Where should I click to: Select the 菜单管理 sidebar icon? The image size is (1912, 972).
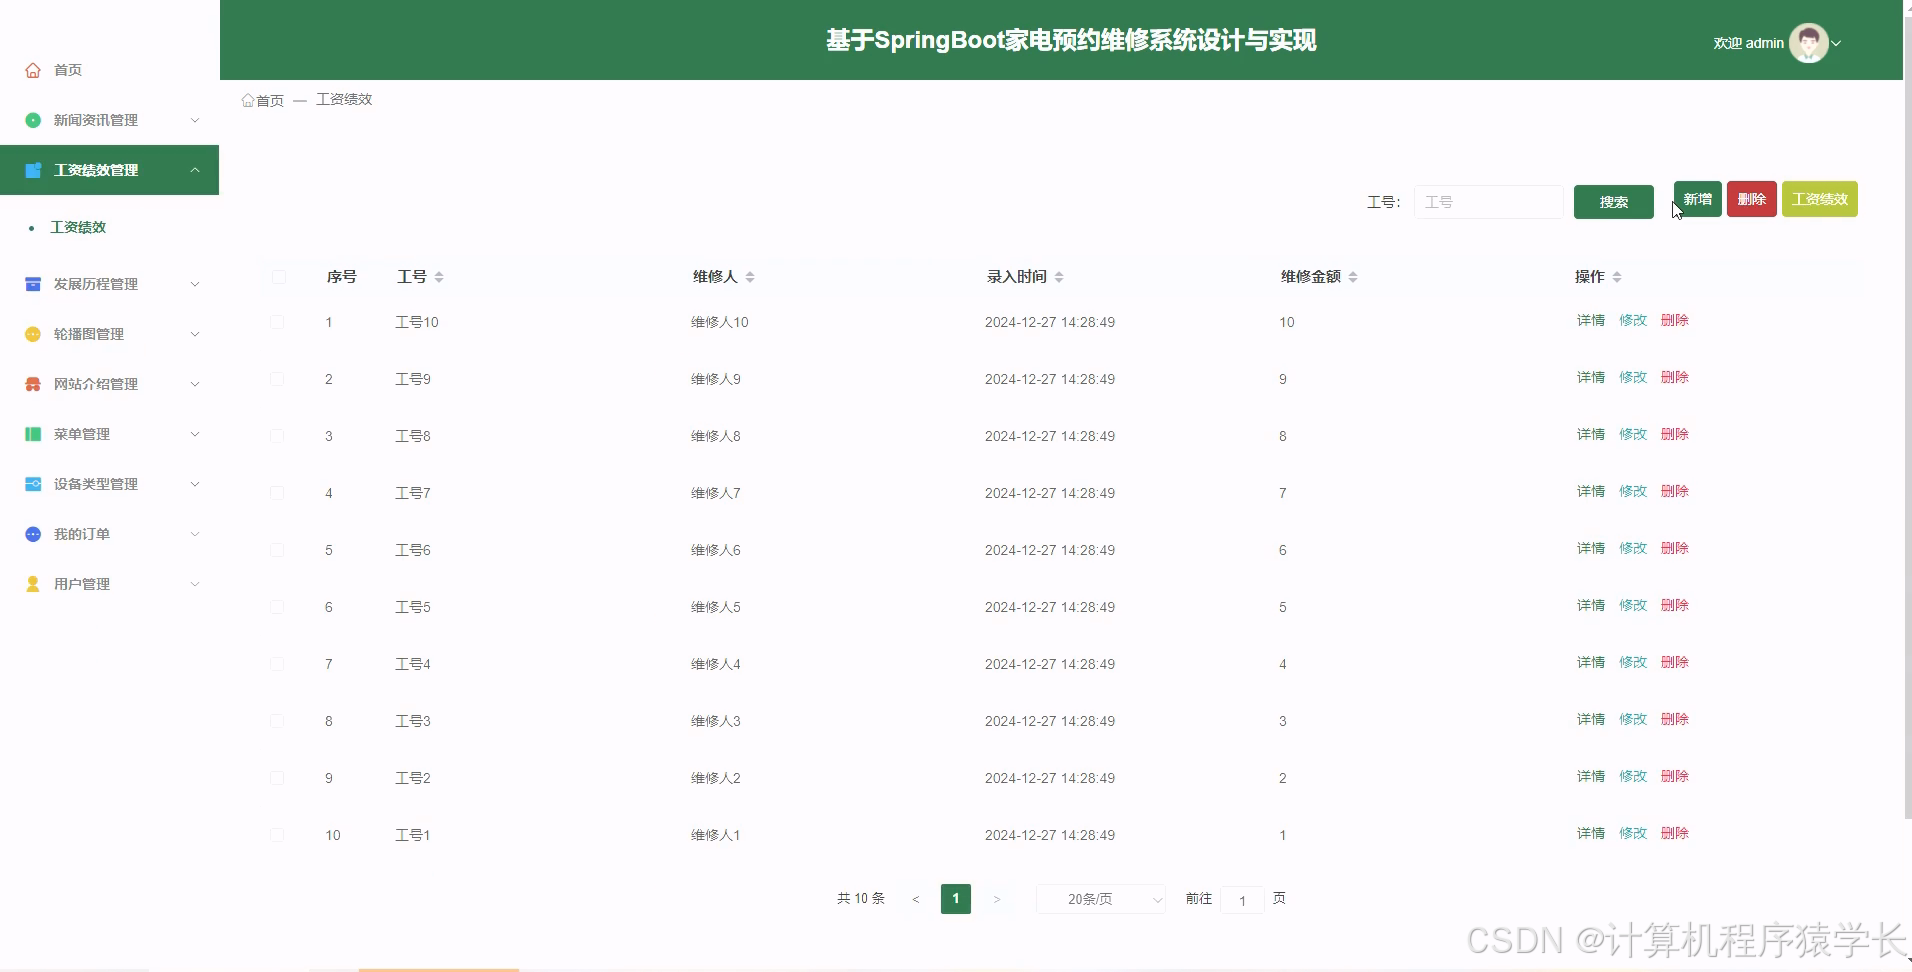pos(33,433)
